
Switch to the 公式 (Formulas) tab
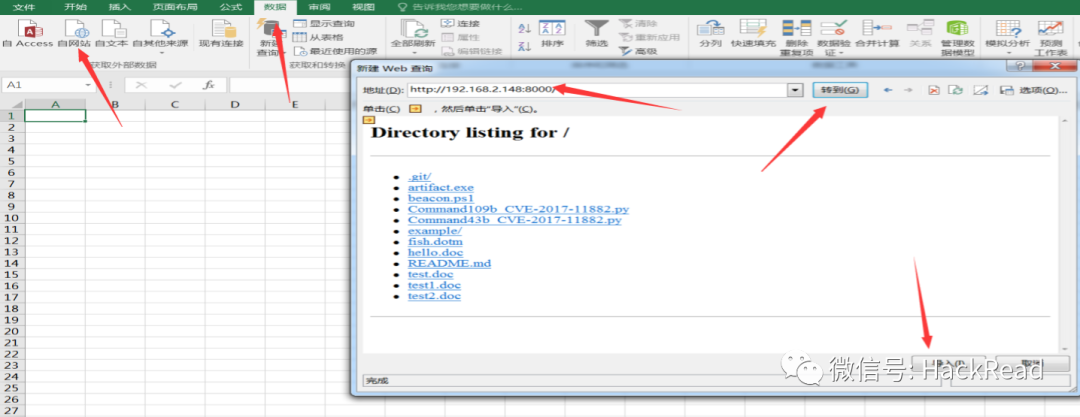point(231,7)
